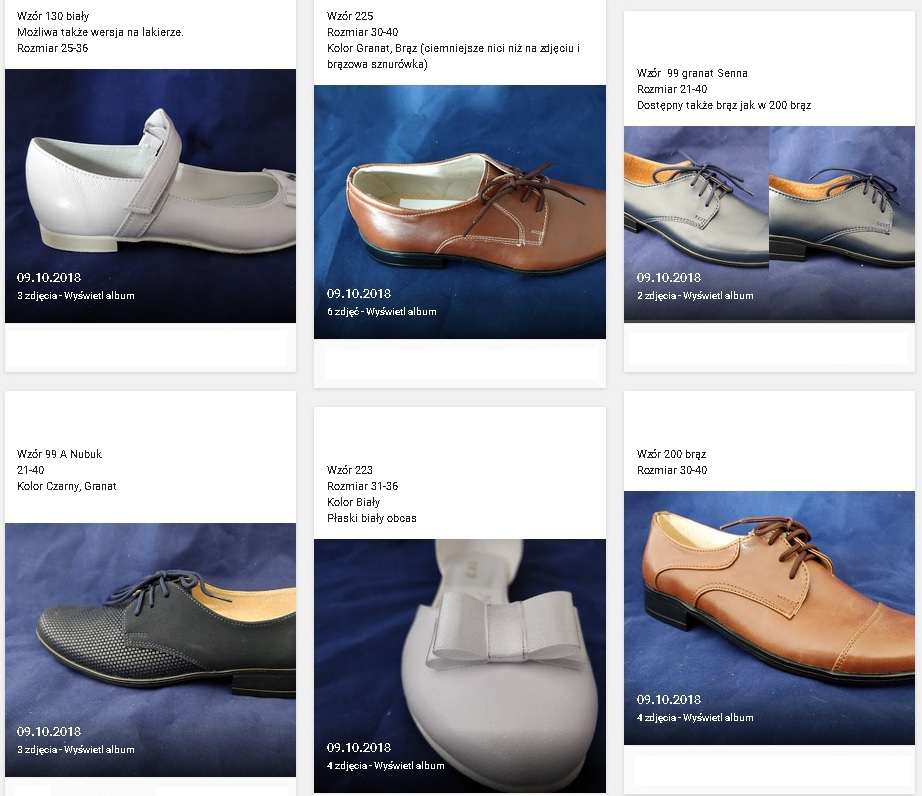Image resolution: width=922 pixels, height=796 pixels.
Task: Open the Wzór 225 brown shoe photo
Action: 460,212
